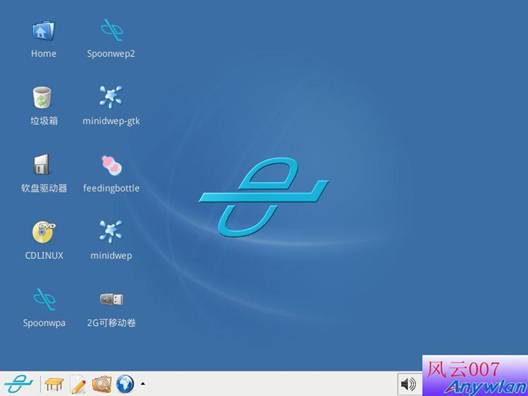Launch the minidwep desktop icon

click(x=111, y=231)
